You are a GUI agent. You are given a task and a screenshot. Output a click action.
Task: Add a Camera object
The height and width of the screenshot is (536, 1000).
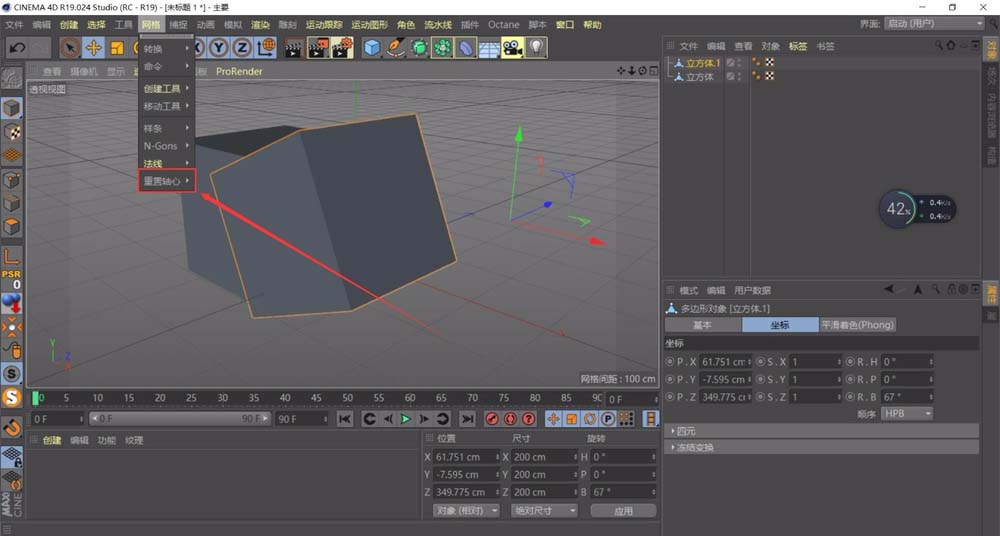(512, 48)
